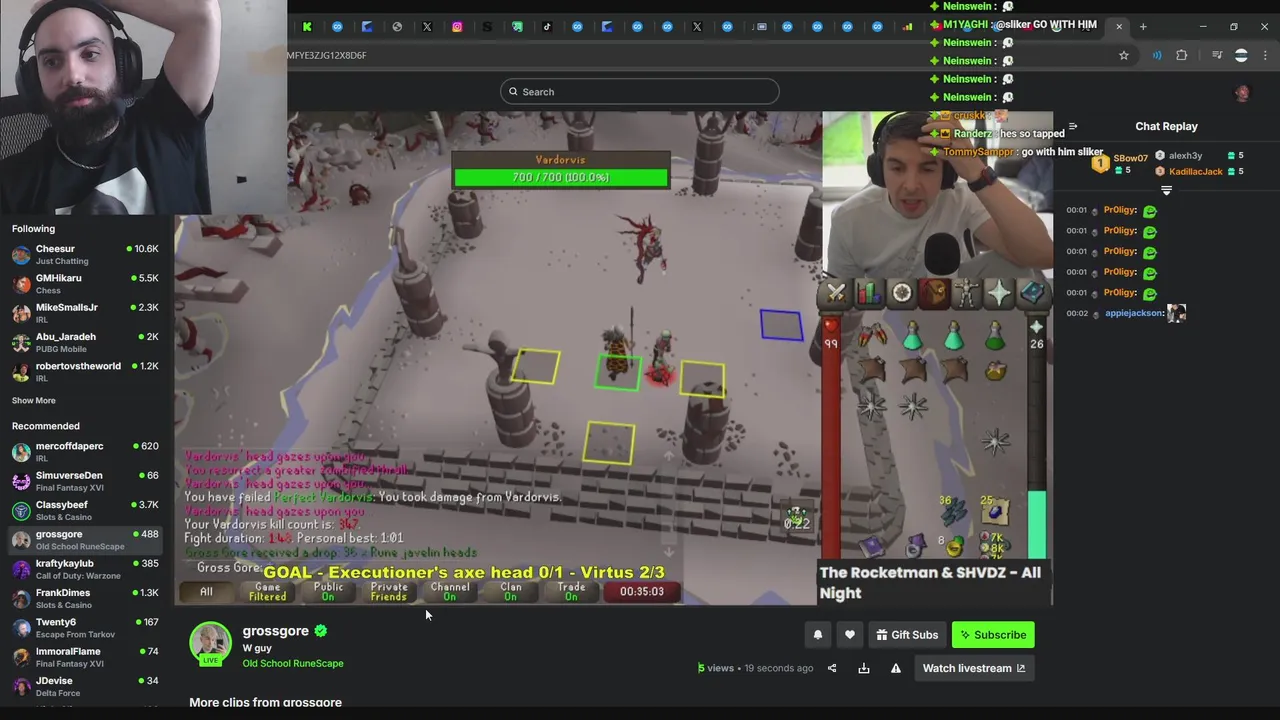Viewport: 1280px width, 720px height.
Task: Click the gift icon on Gift Subs
Action: pos(882,635)
